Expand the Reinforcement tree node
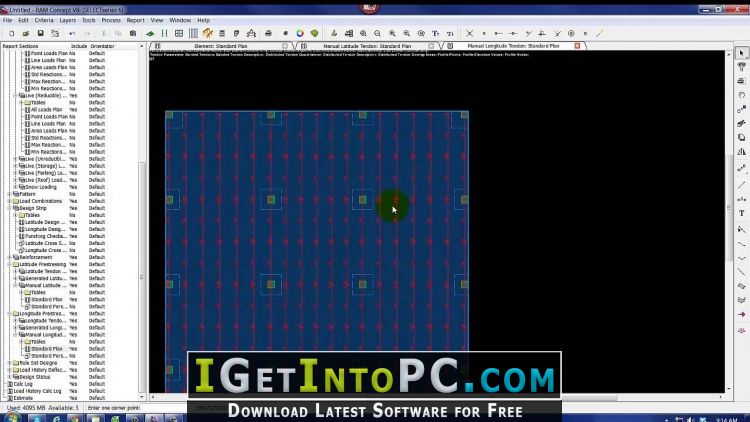750x422 pixels. 10,257
